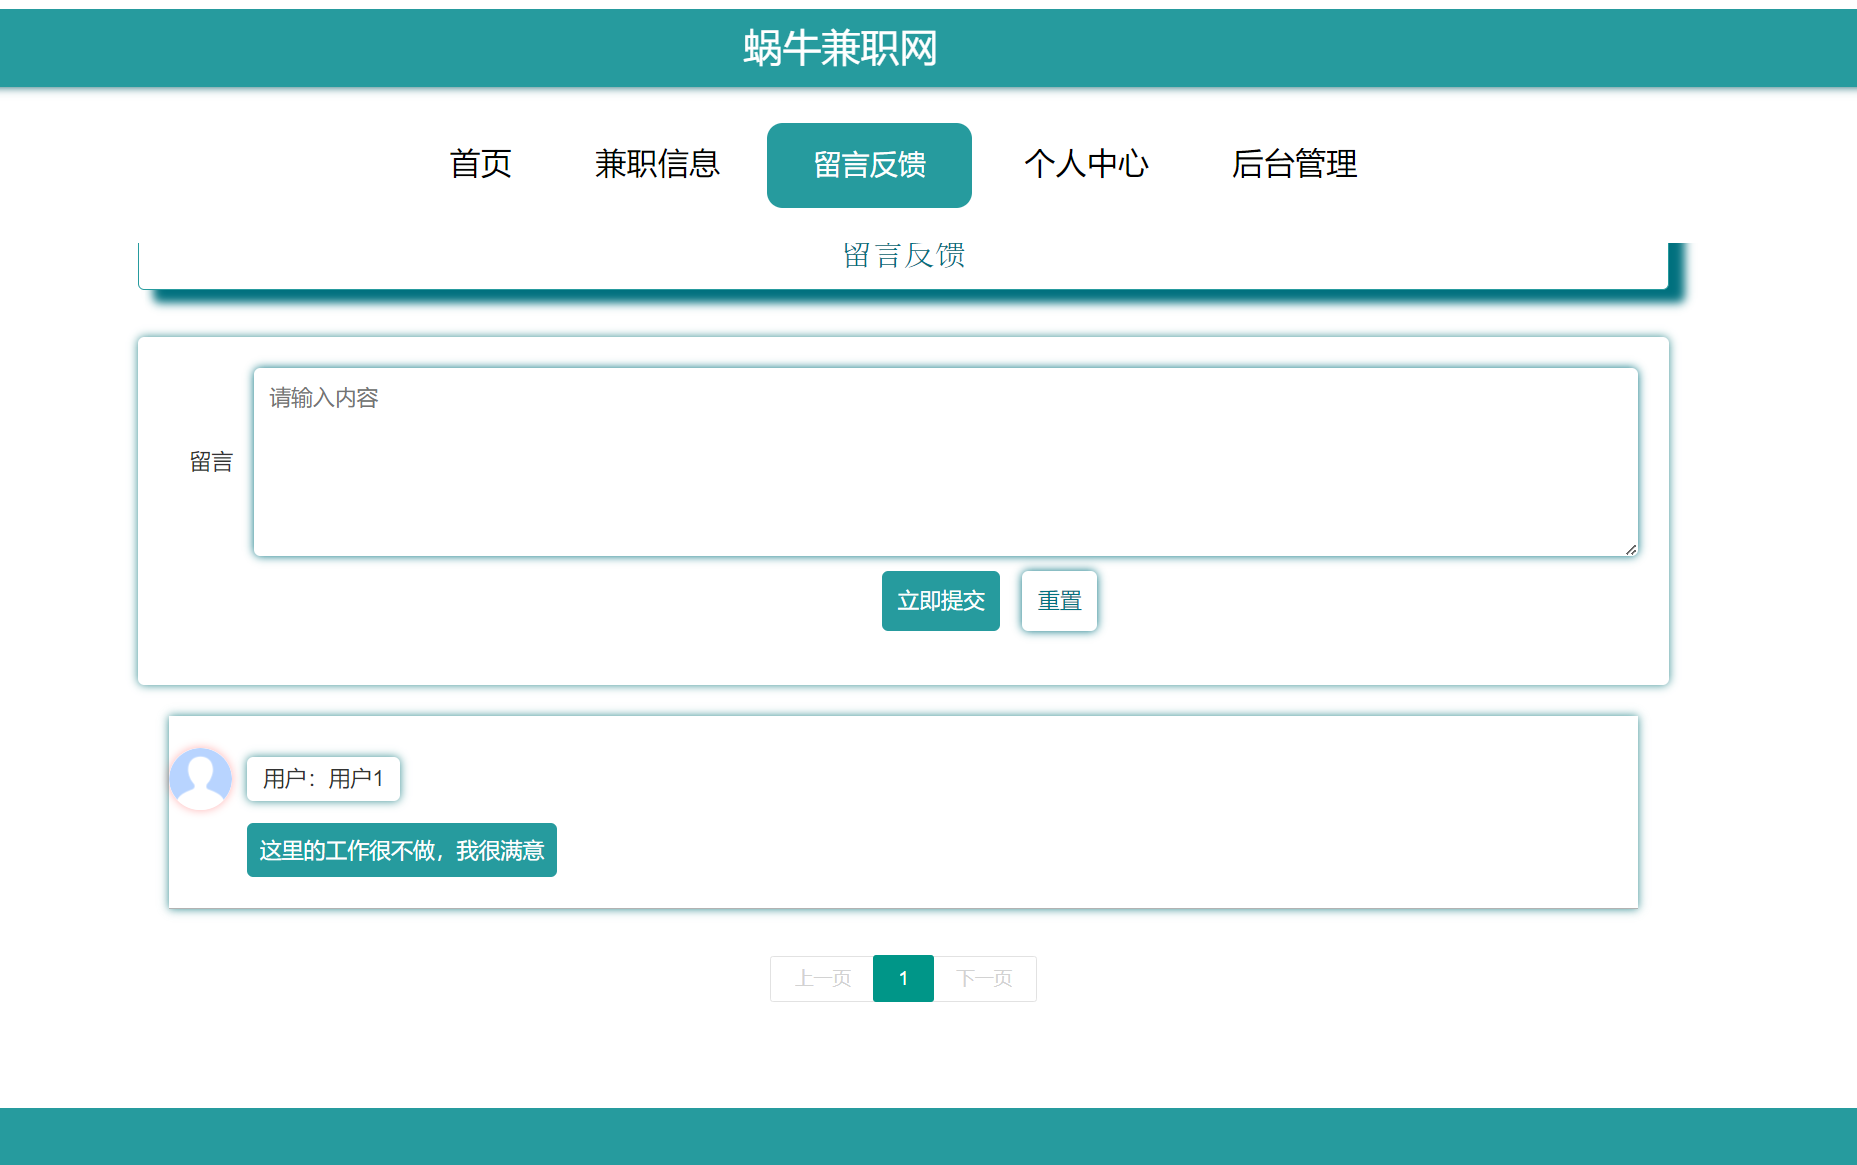Click the 蜗牛兼职网 site title
The height and width of the screenshot is (1165, 1857).
tap(840, 48)
